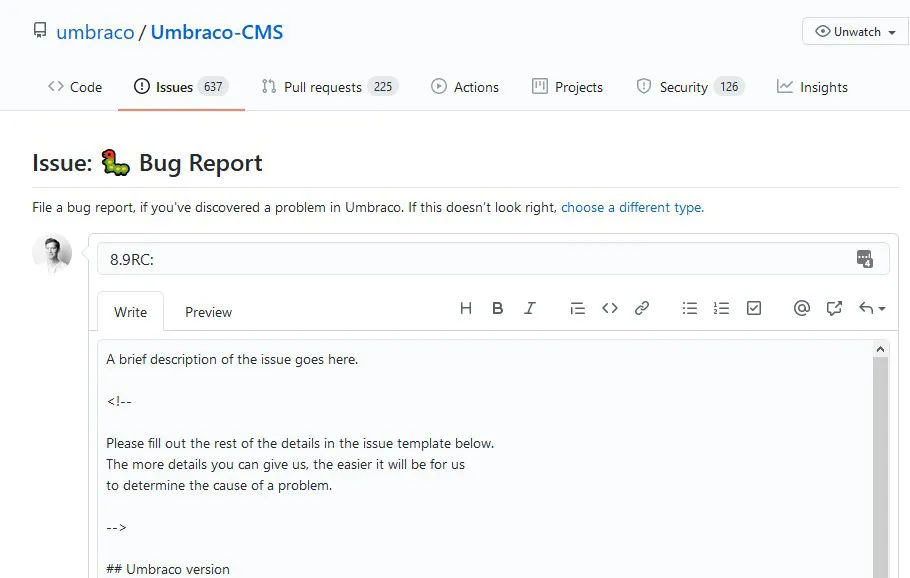Expand the Unwatch dropdown caret
This screenshot has height=578, width=910.
(892, 31)
